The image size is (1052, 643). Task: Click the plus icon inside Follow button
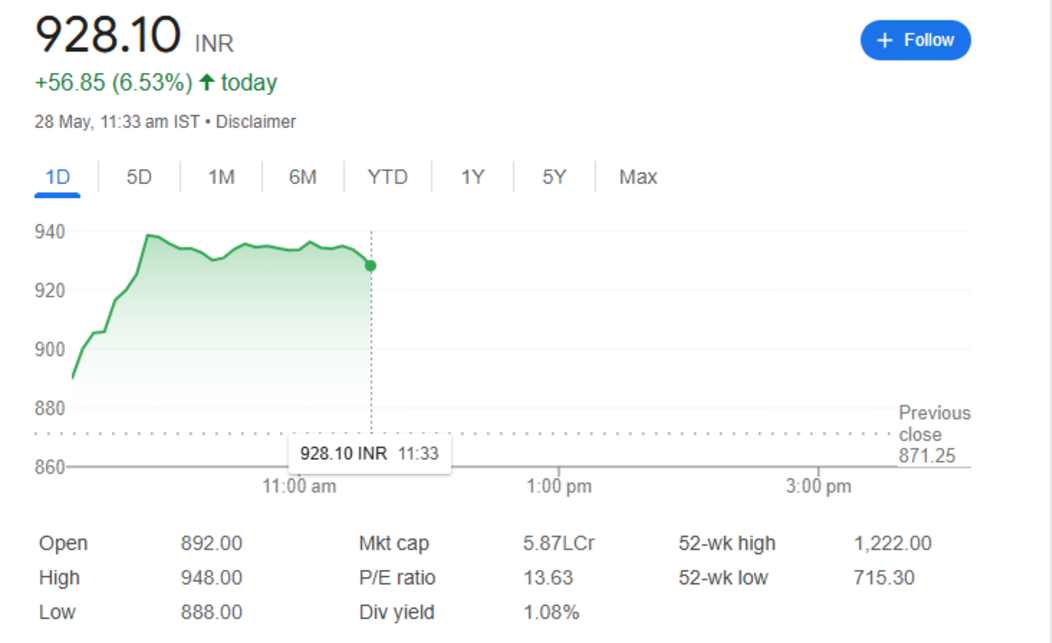click(x=884, y=40)
